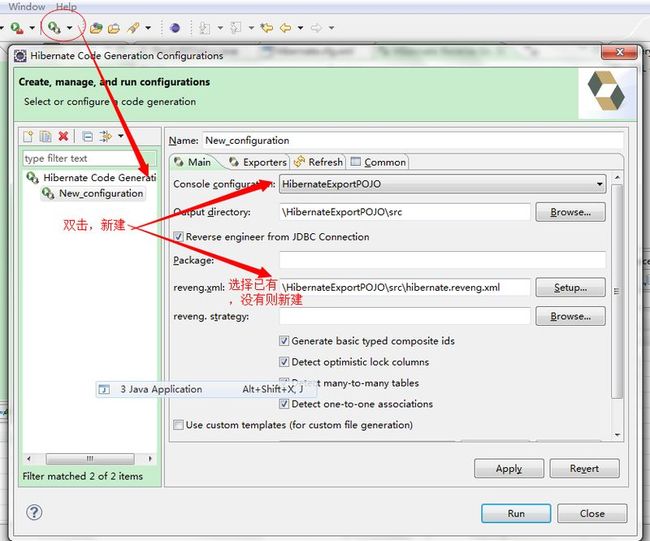650x541 pixels.
Task: Click the vertical scrollbar thumb in Main tab
Action: point(617,291)
